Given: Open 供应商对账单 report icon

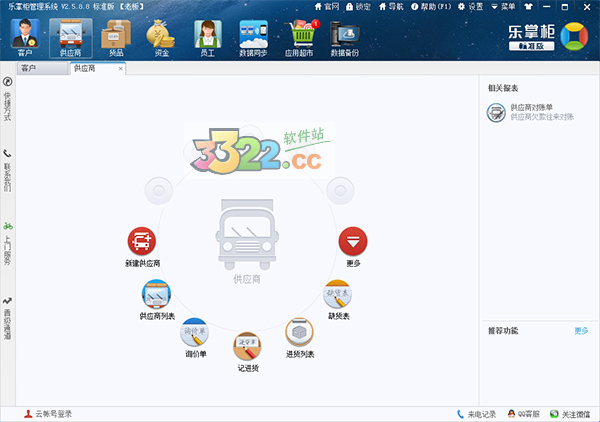Looking at the screenshot, I should pyautogui.click(x=496, y=112).
